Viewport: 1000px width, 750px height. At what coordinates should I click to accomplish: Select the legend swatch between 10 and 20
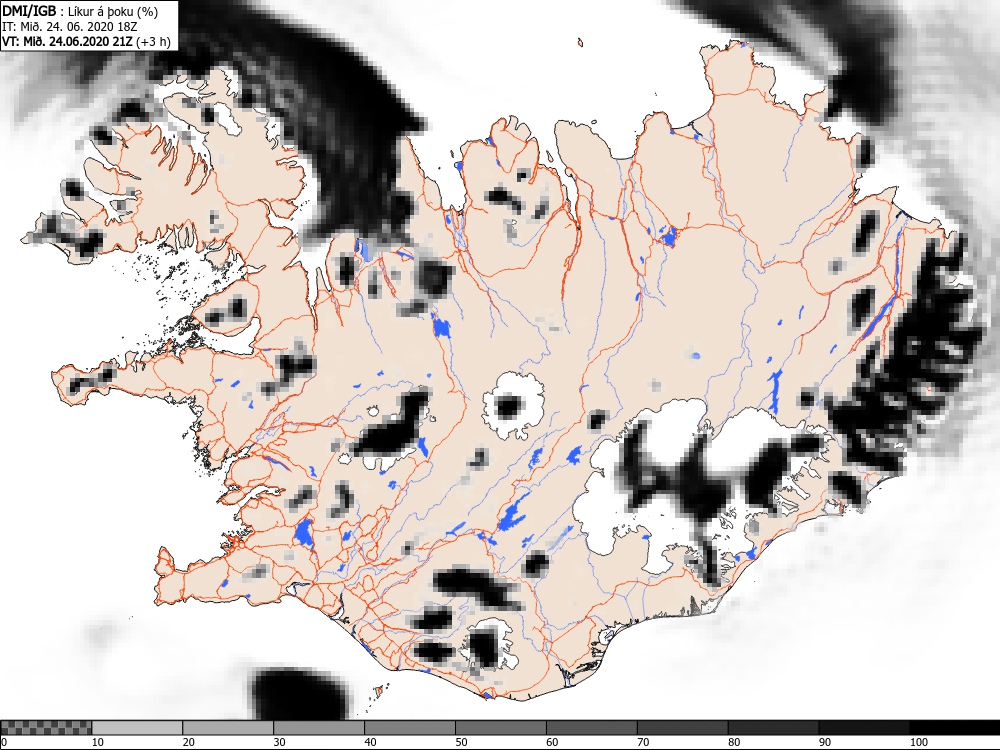[x=137, y=728]
